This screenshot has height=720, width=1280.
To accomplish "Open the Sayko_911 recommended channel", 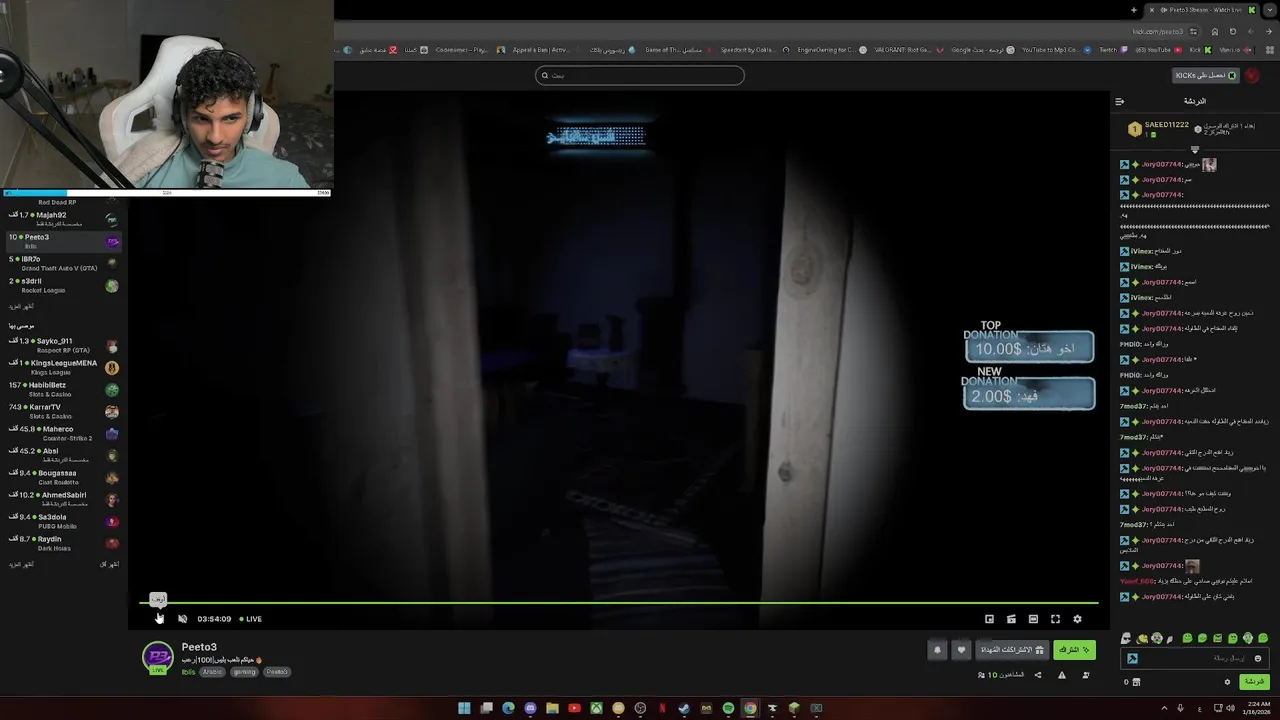I will tap(64, 345).
